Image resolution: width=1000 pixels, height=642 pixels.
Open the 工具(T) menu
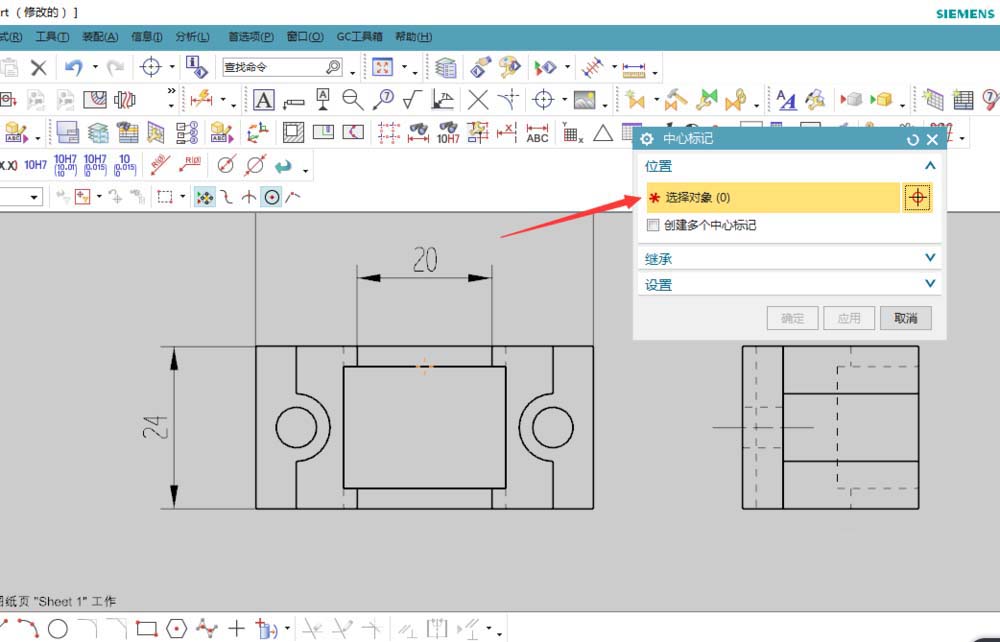52,37
